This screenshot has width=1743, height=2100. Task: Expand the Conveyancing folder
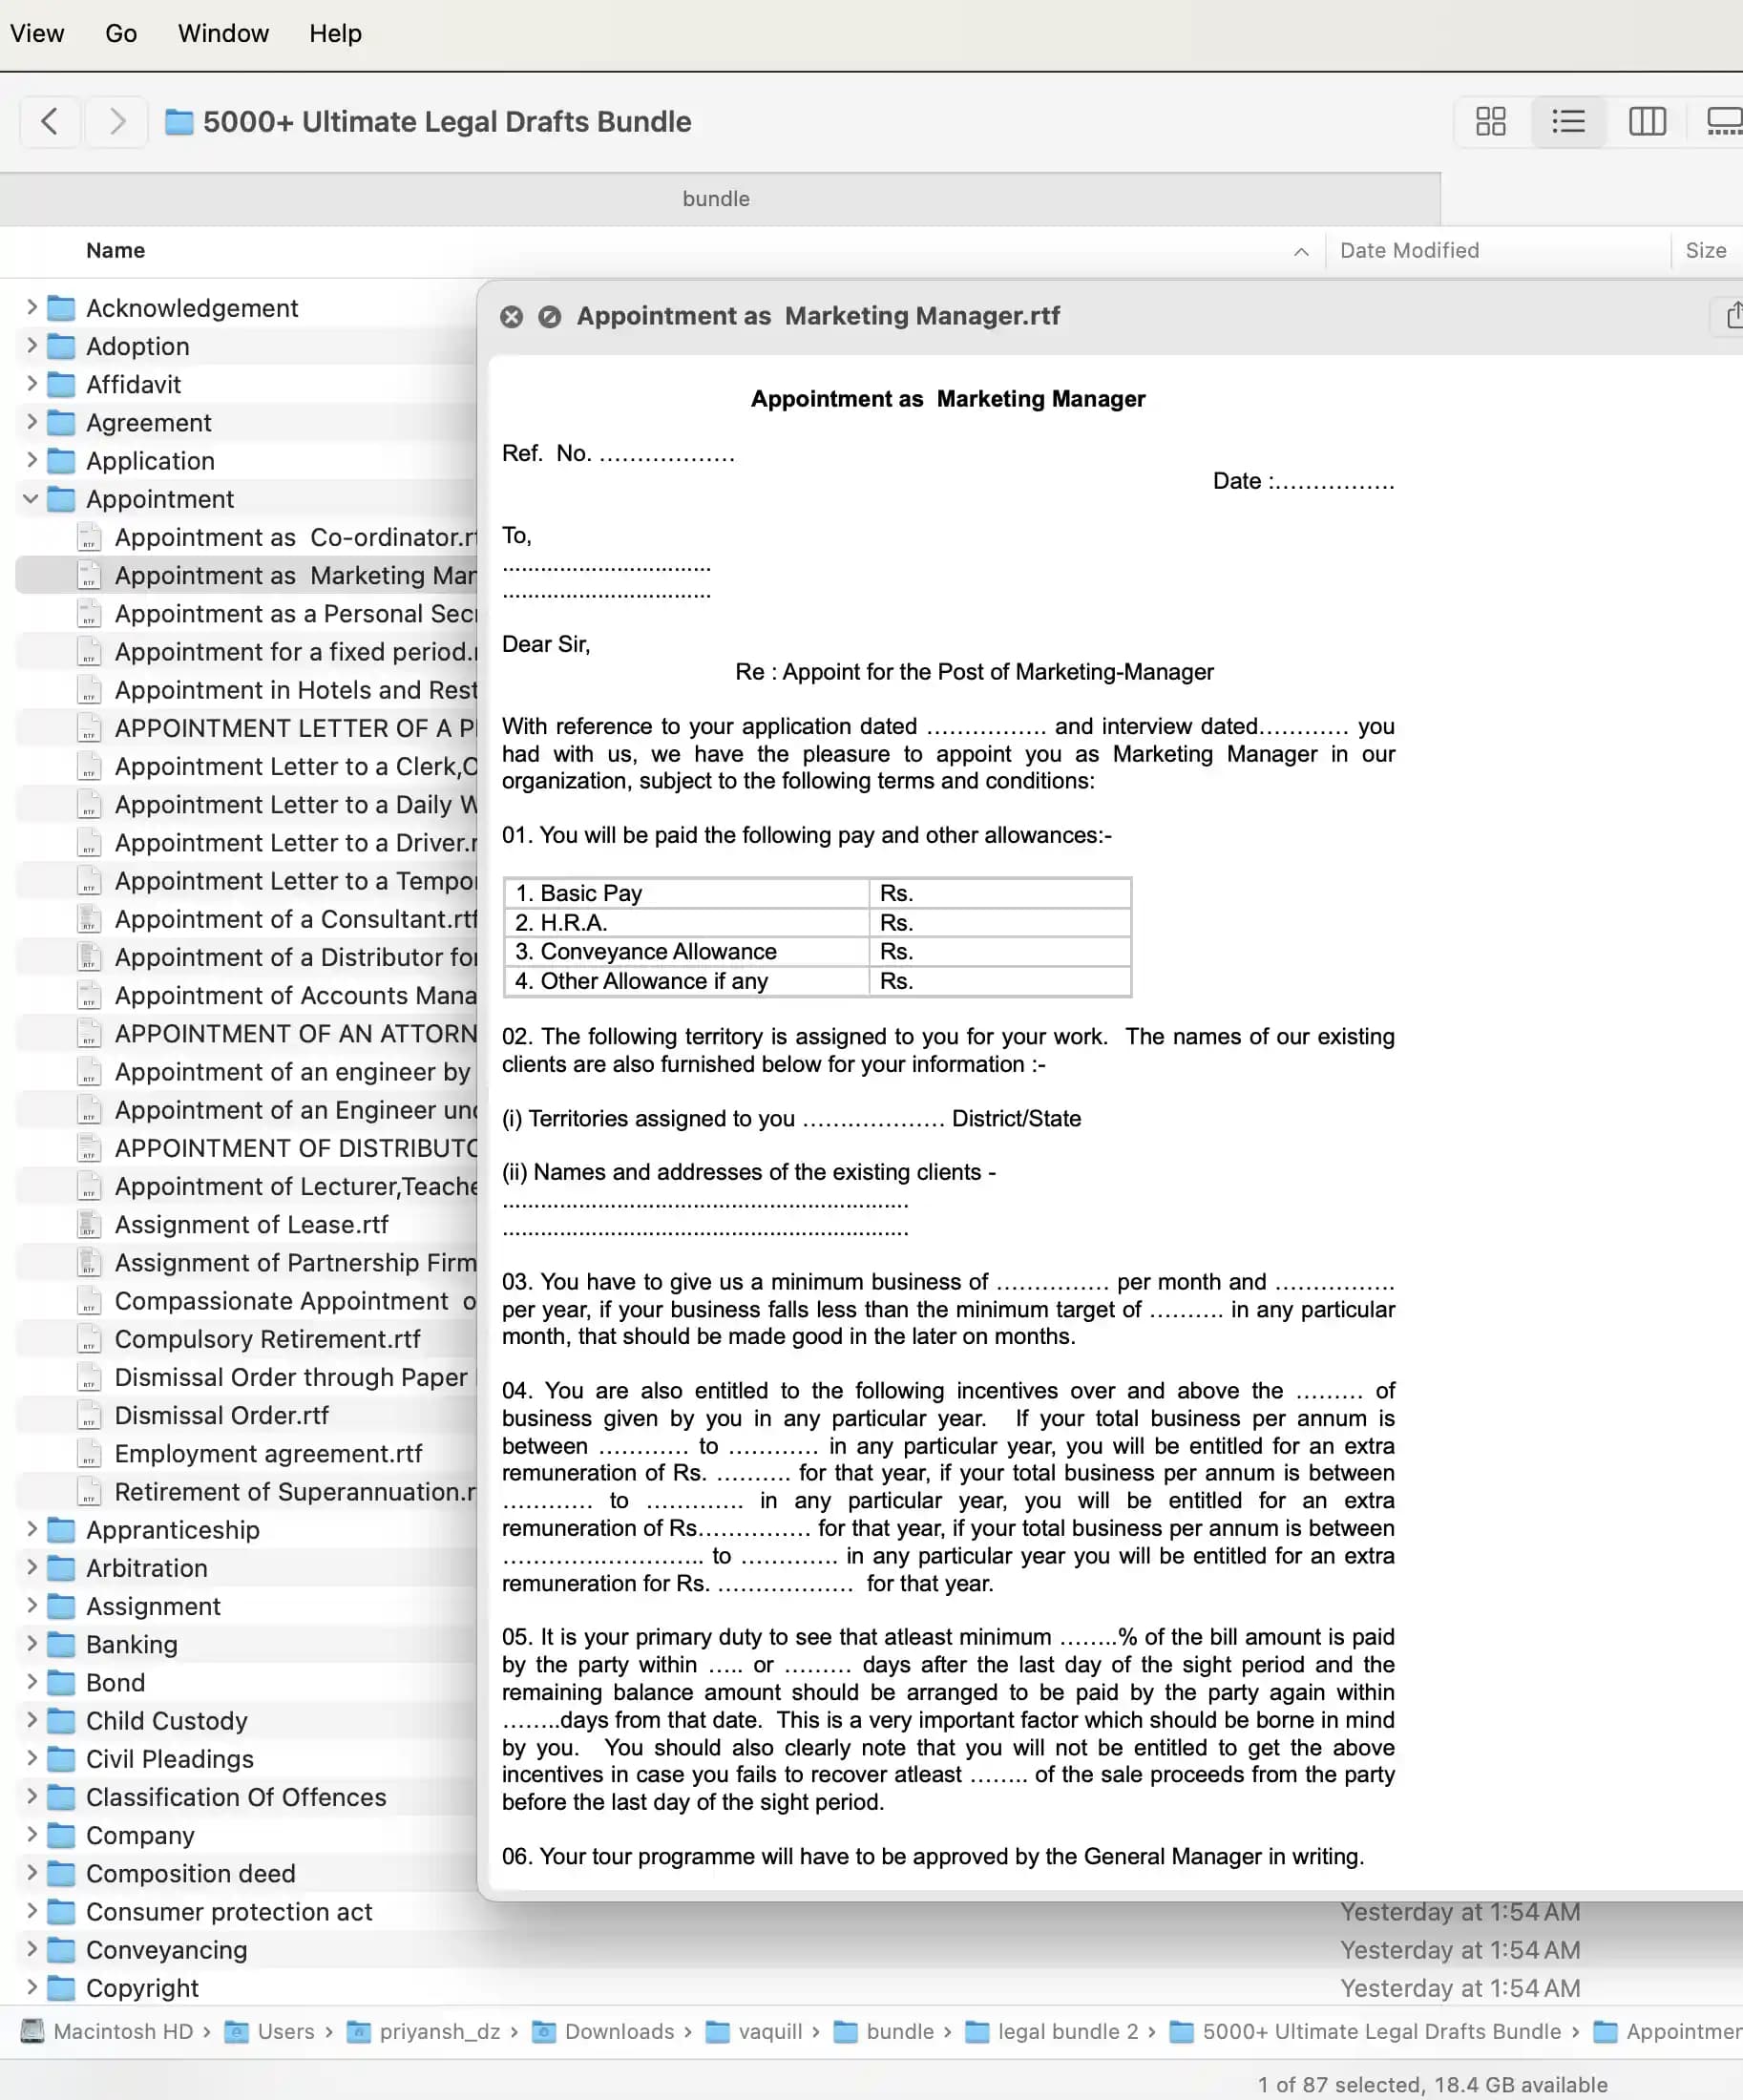[x=31, y=1949]
